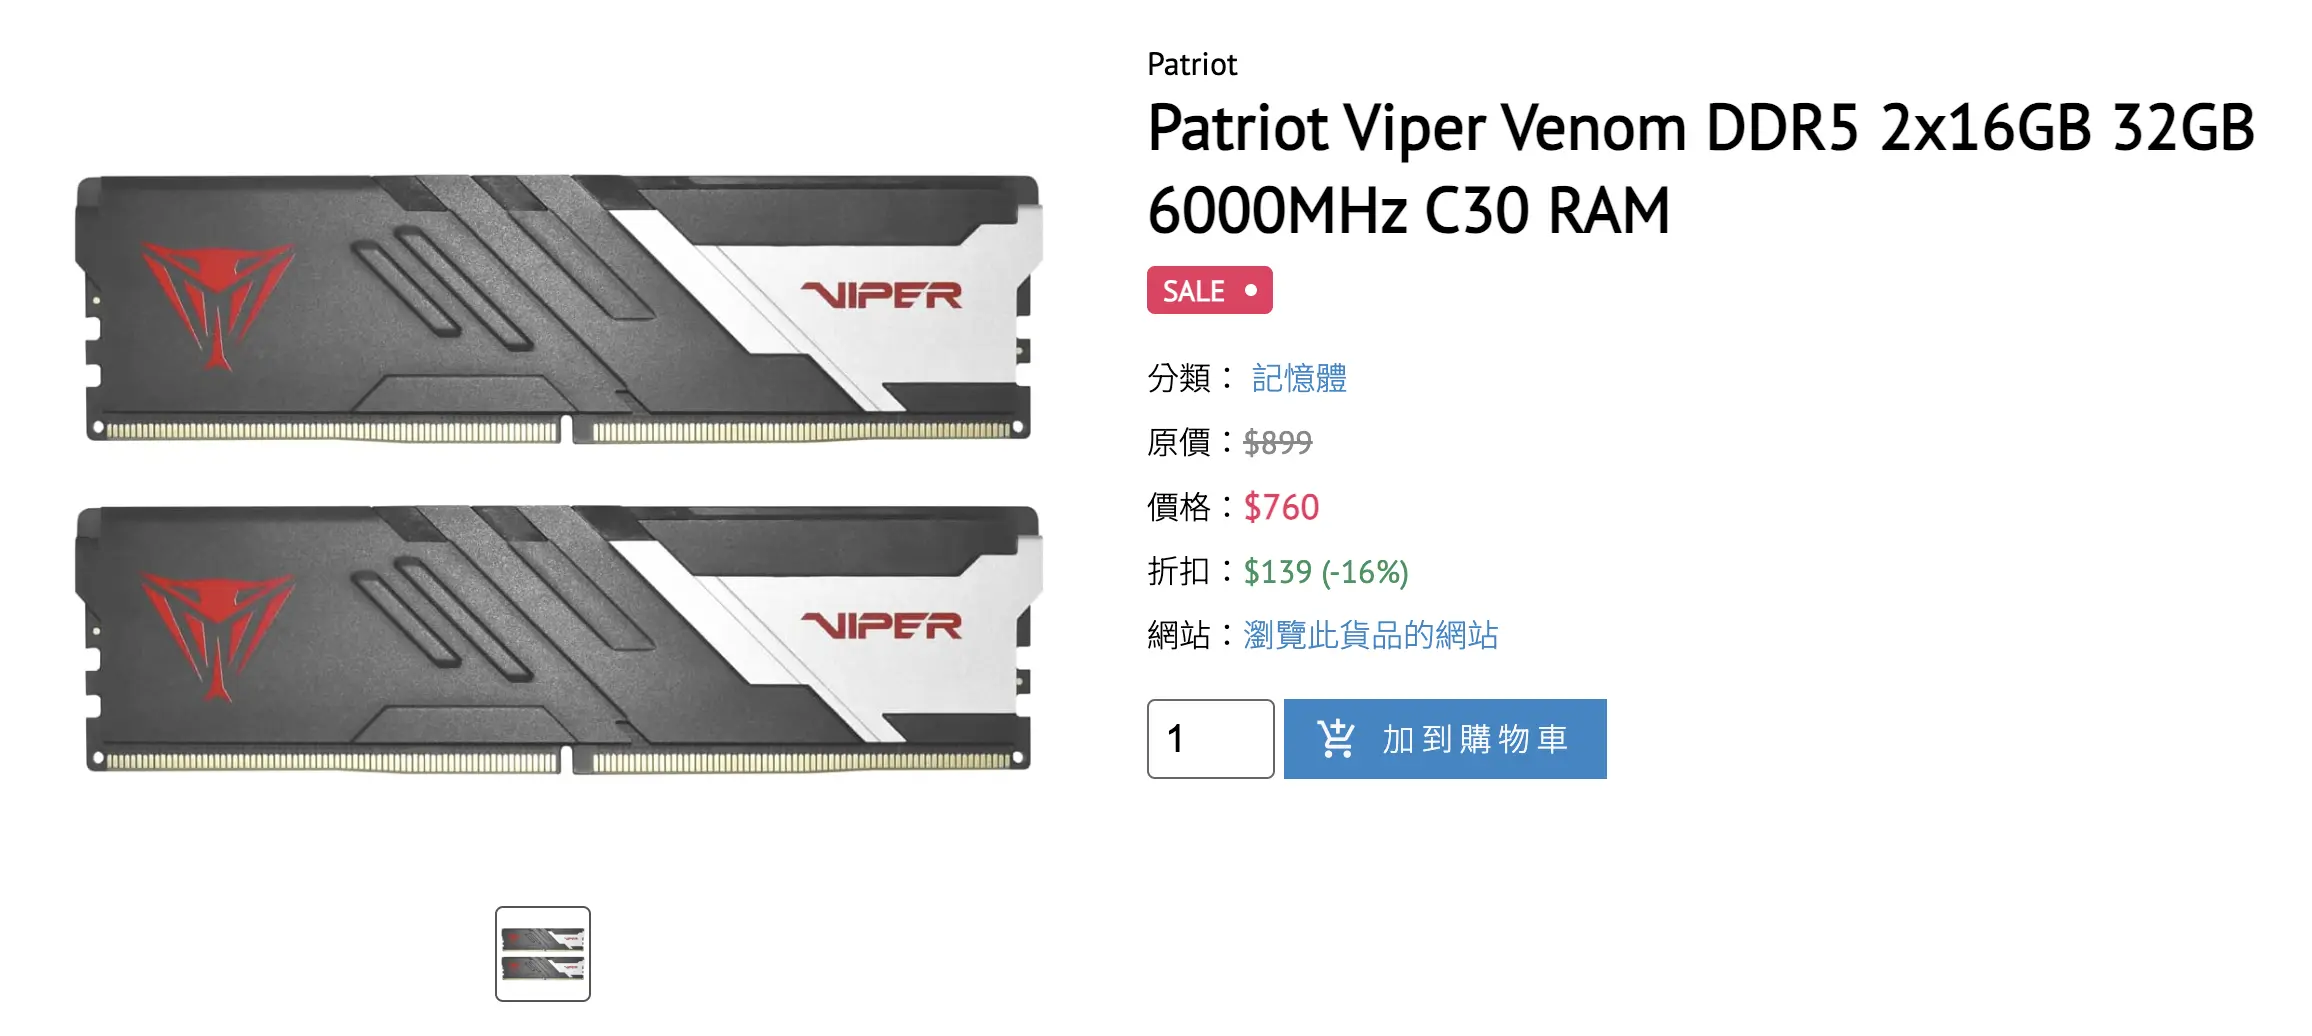The image size is (2312, 1036).
Task: Click the struck-through original price $899
Action: [1277, 442]
